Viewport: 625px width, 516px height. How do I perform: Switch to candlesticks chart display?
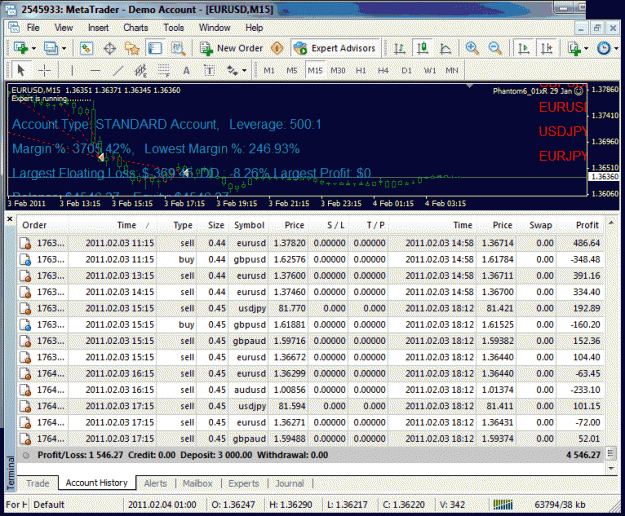tap(423, 48)
